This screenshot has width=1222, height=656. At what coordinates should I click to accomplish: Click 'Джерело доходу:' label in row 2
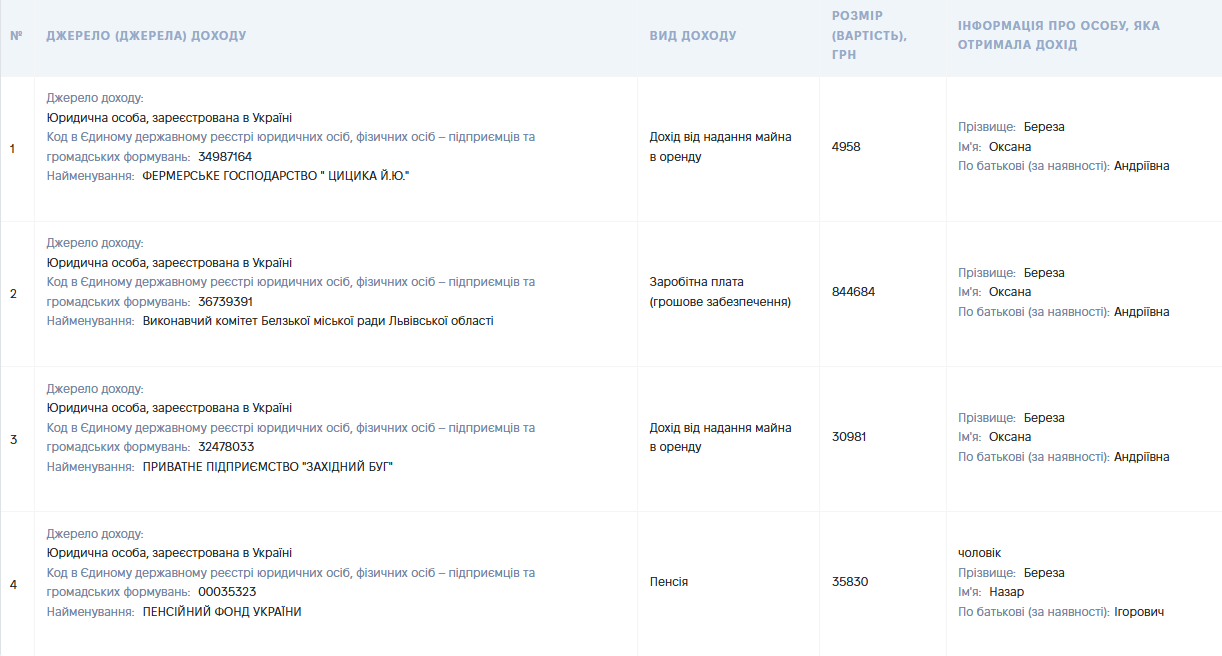point(95,243)
